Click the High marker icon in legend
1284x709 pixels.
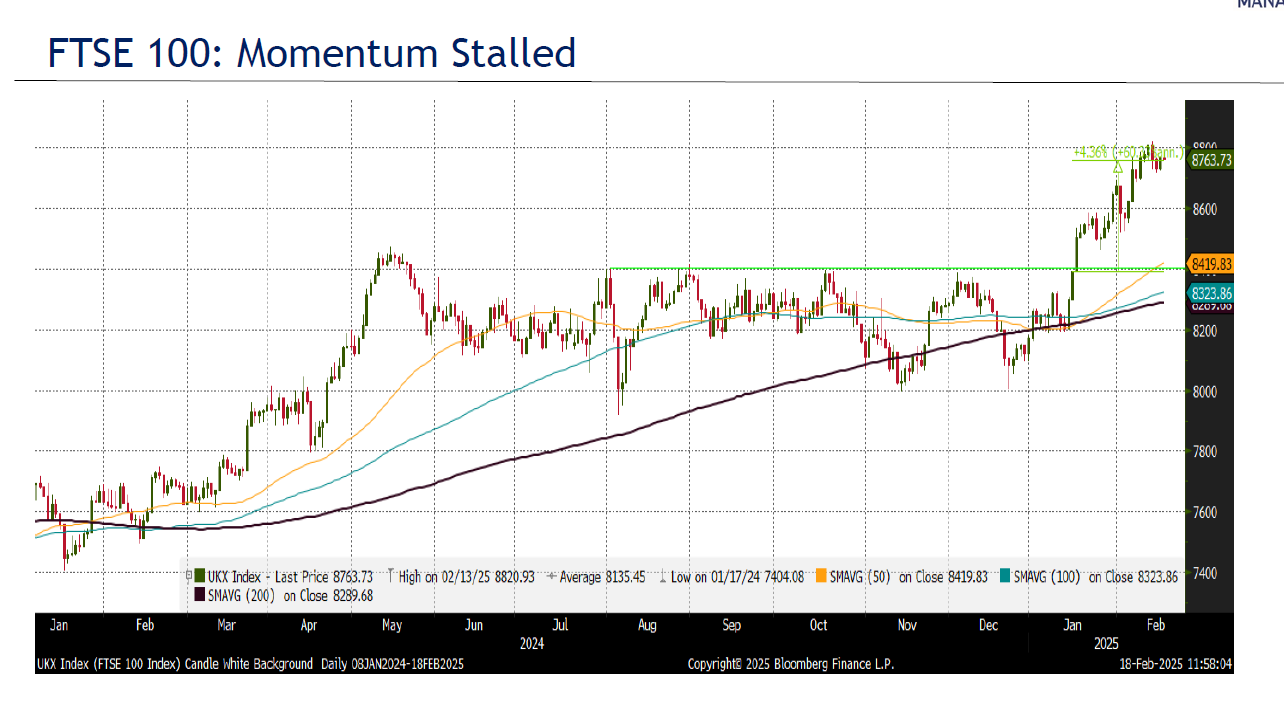pos(388,577)
